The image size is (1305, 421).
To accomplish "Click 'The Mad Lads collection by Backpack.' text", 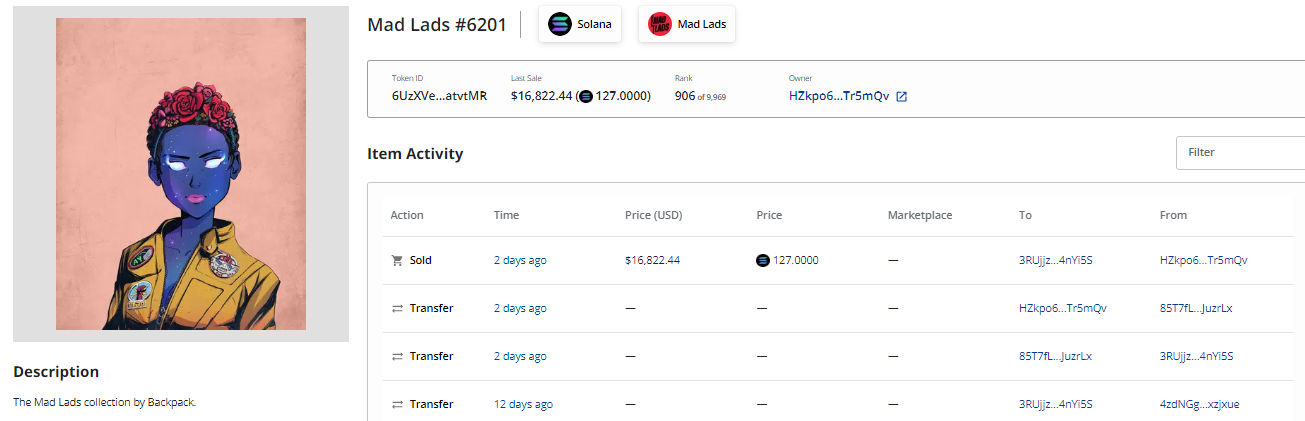I will tap(104, 402).
